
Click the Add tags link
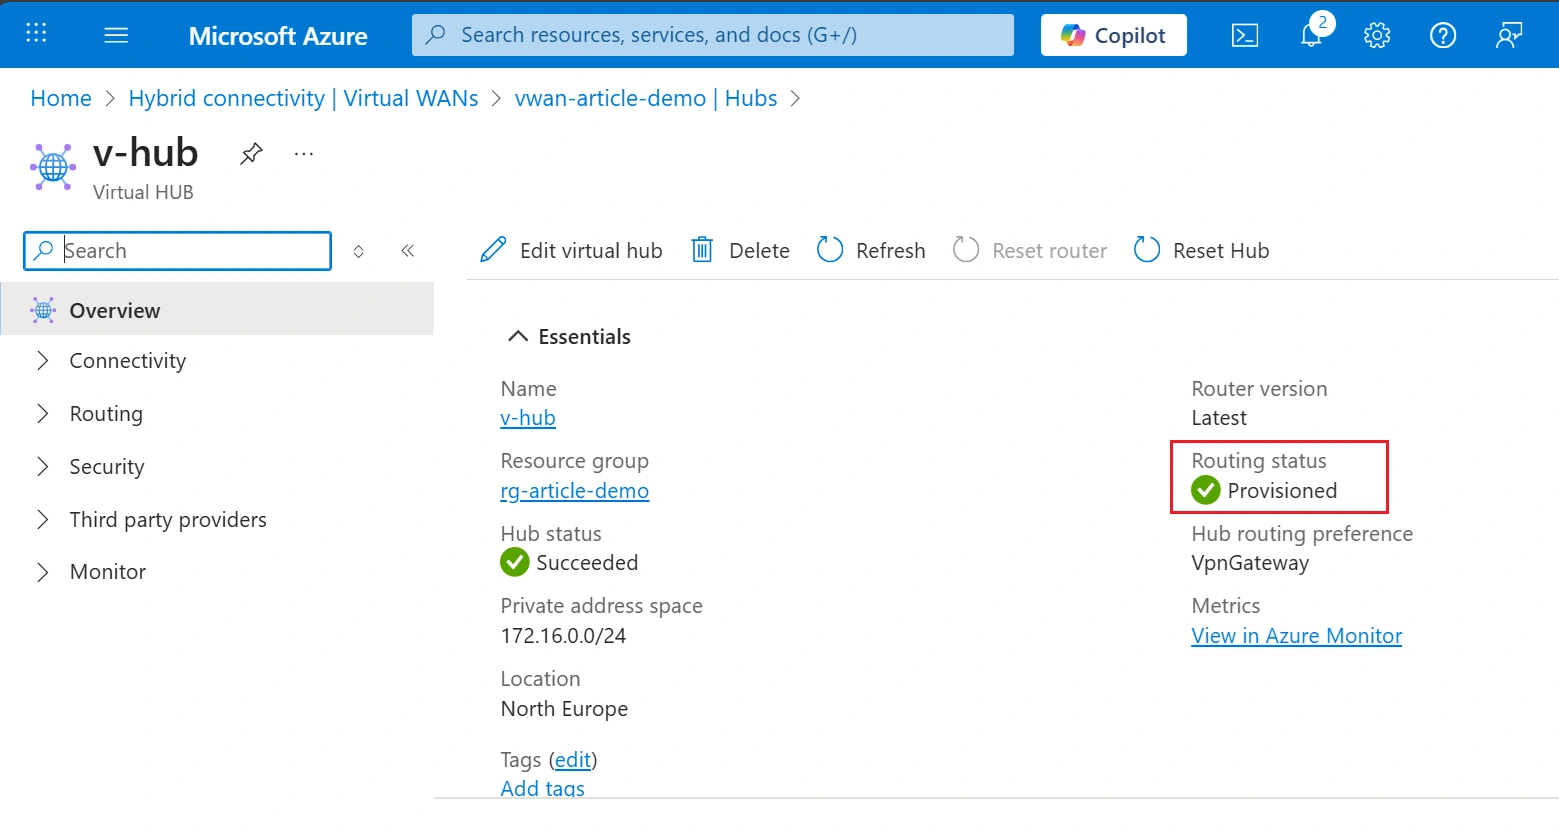pos(543,788)
